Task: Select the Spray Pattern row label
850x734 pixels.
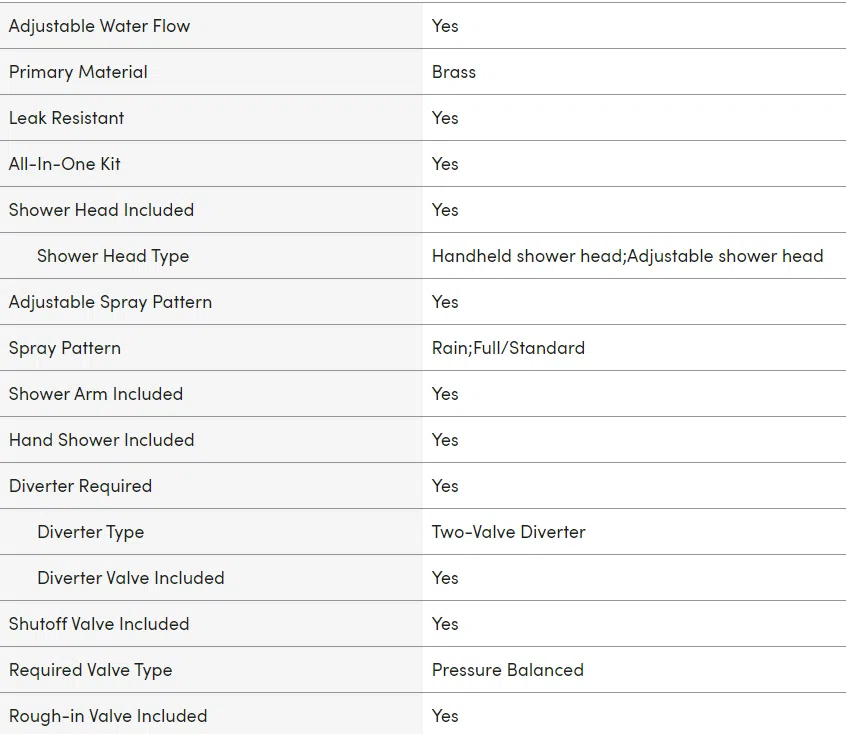Action: pos(65,348)
